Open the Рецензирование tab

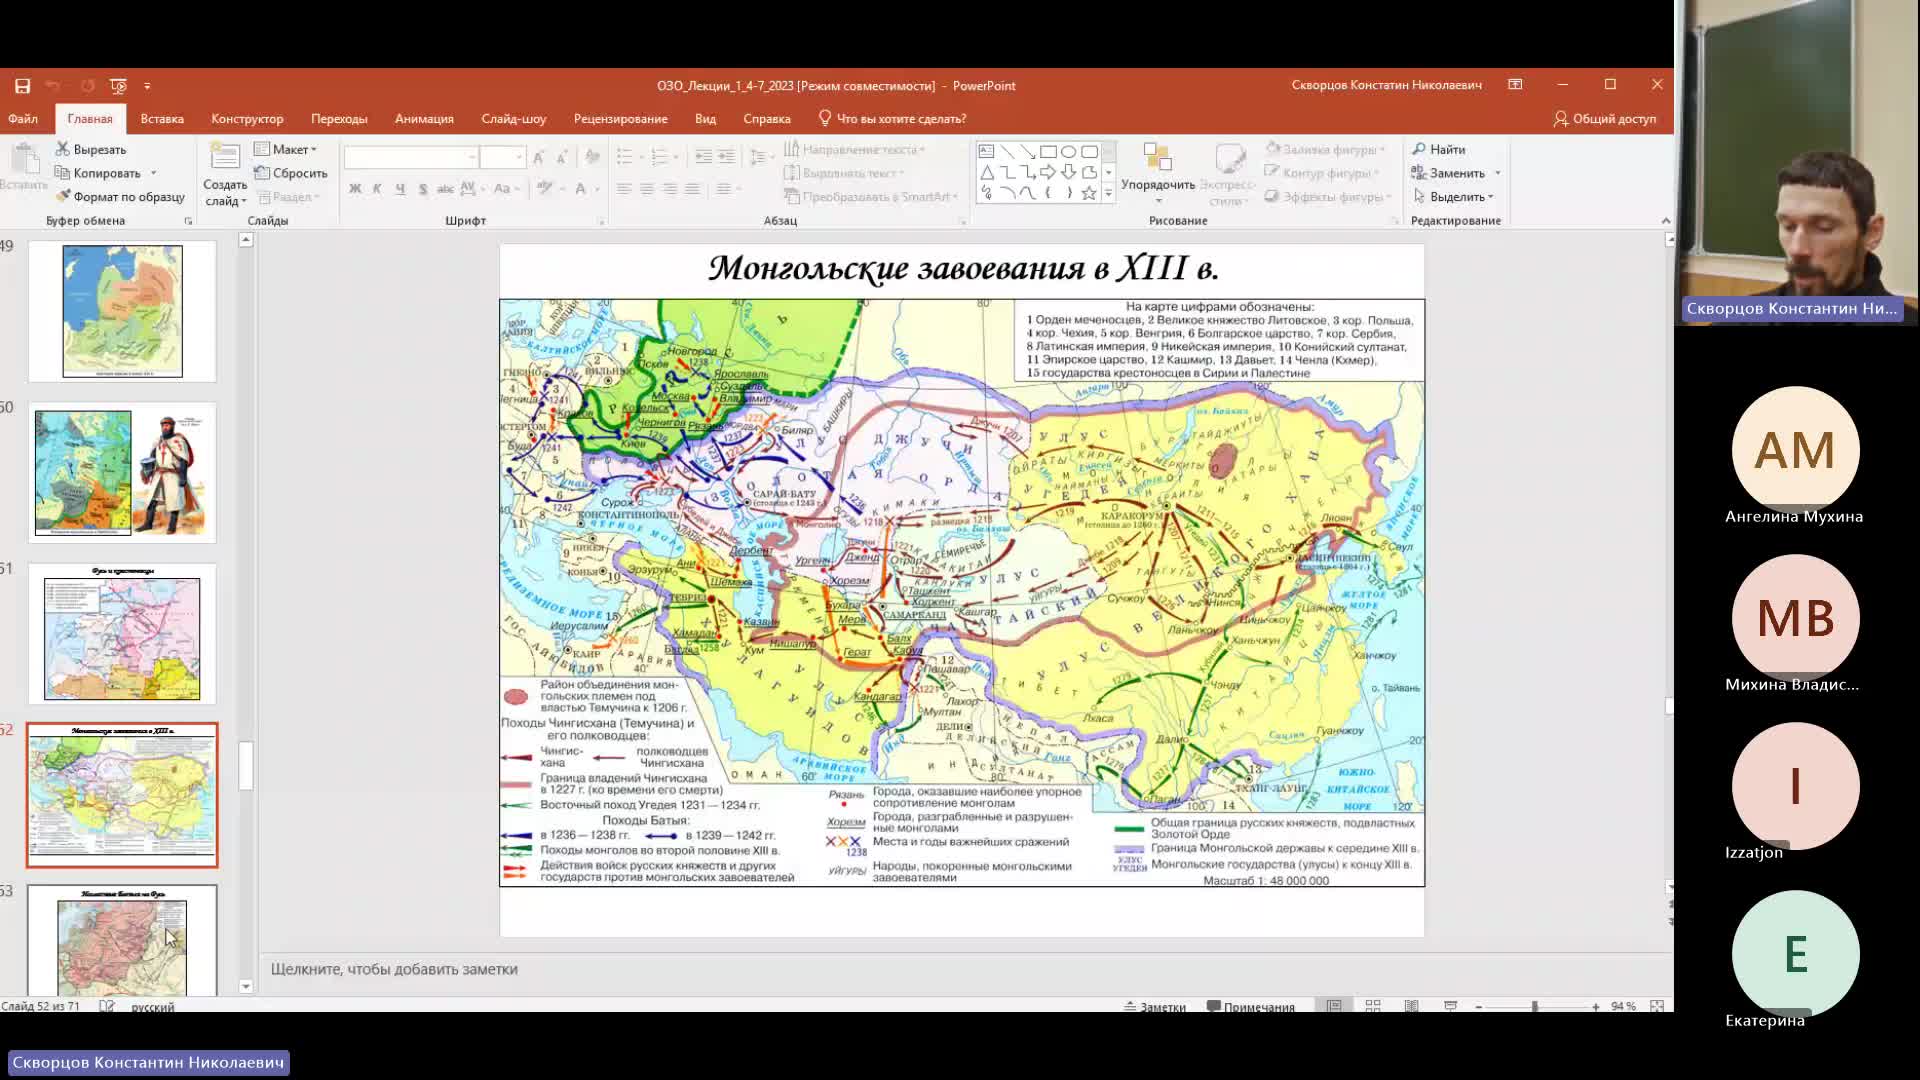point(620,118)
